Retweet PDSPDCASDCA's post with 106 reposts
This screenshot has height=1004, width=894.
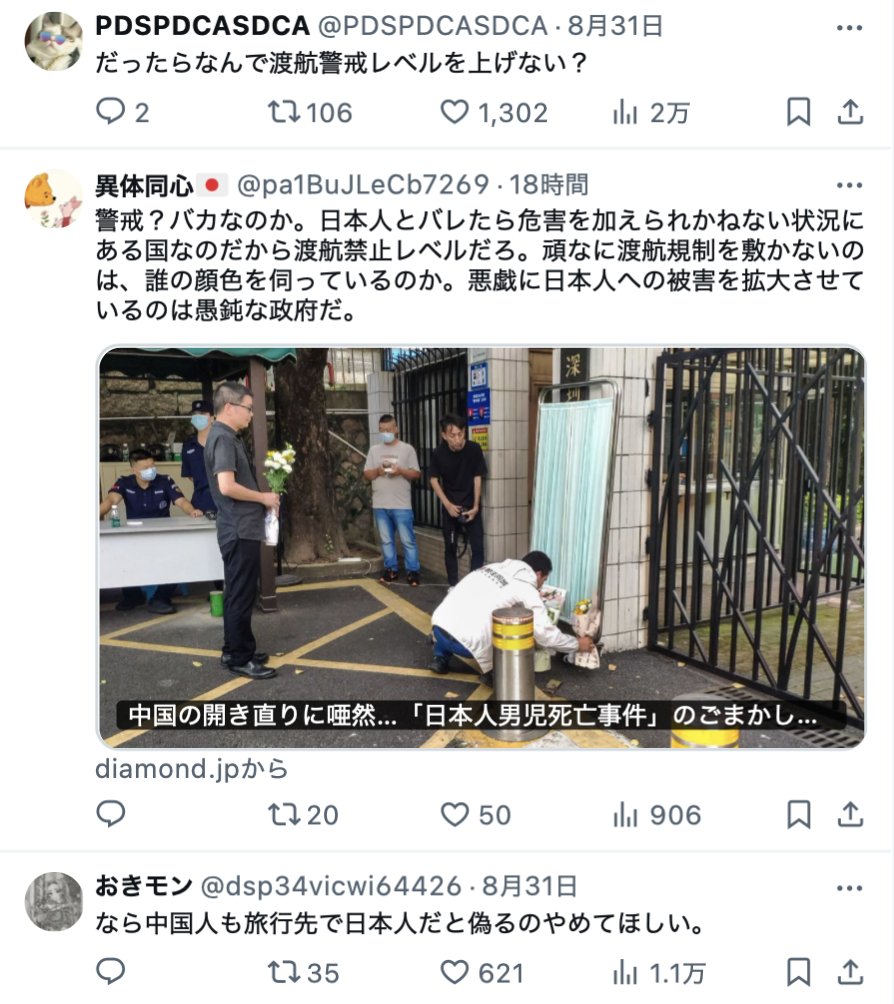point(284,112)
